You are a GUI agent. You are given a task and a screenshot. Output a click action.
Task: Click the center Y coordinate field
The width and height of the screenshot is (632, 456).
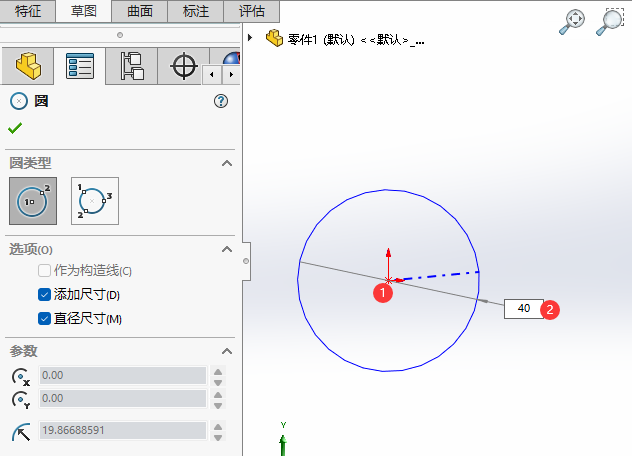click(123, 398)
